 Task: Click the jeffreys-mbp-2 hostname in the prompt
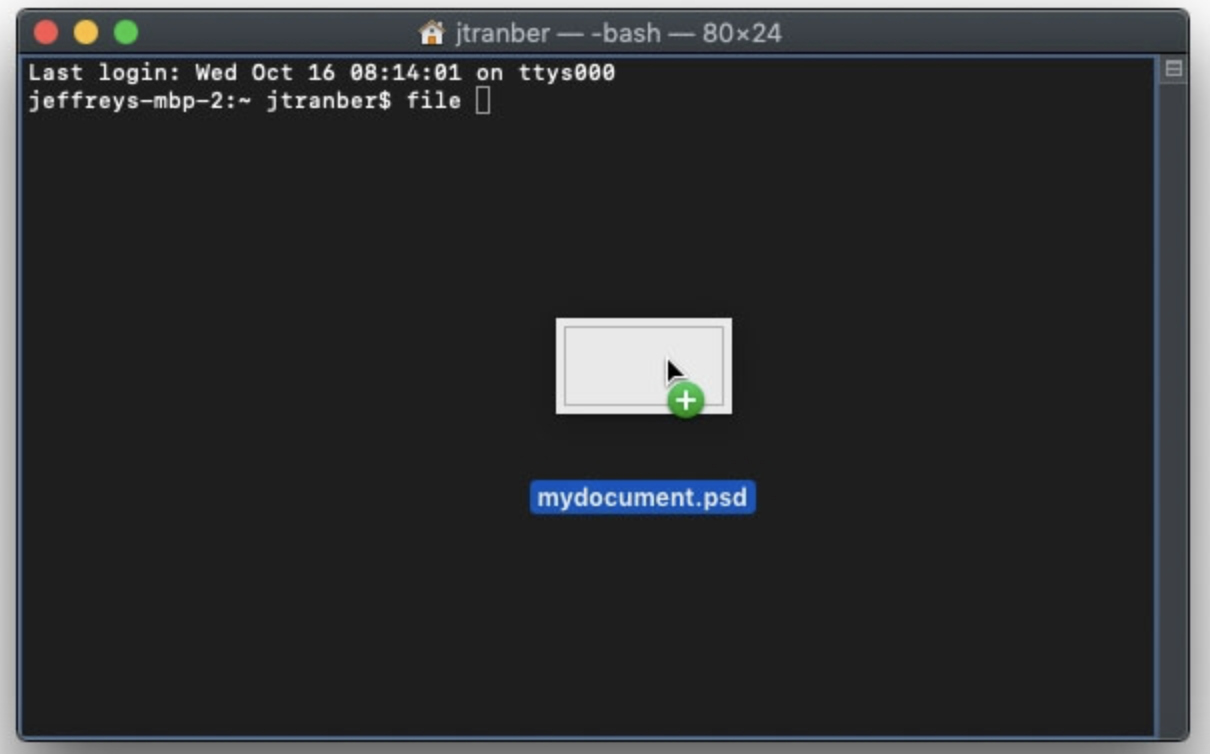[125, 101]
